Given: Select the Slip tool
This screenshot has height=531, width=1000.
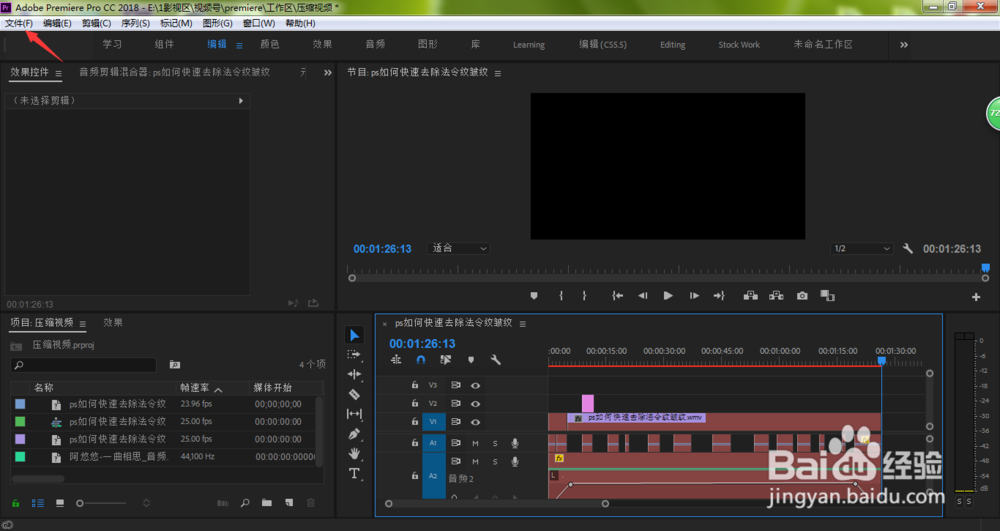Looking at the screenshot, I should click(354, 414).
